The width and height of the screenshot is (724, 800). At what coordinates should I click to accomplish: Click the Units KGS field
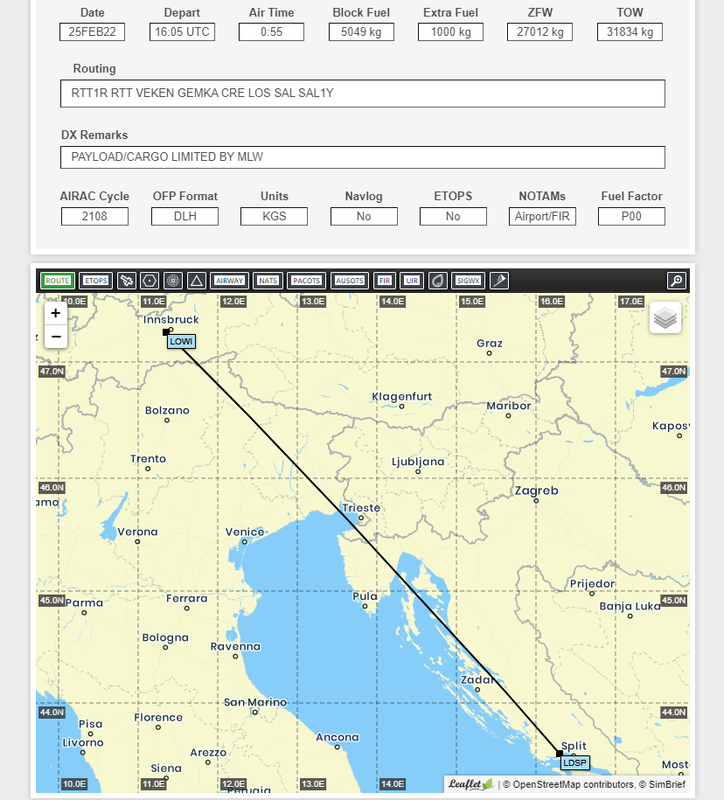click(274, 216)
